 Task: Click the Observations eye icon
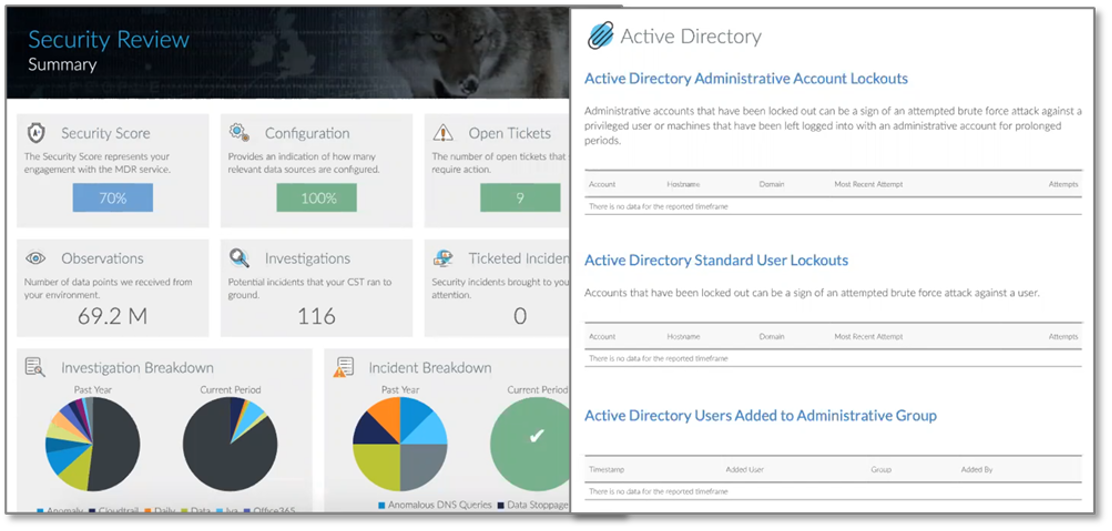pyautogui.click(x=35, y=258)
